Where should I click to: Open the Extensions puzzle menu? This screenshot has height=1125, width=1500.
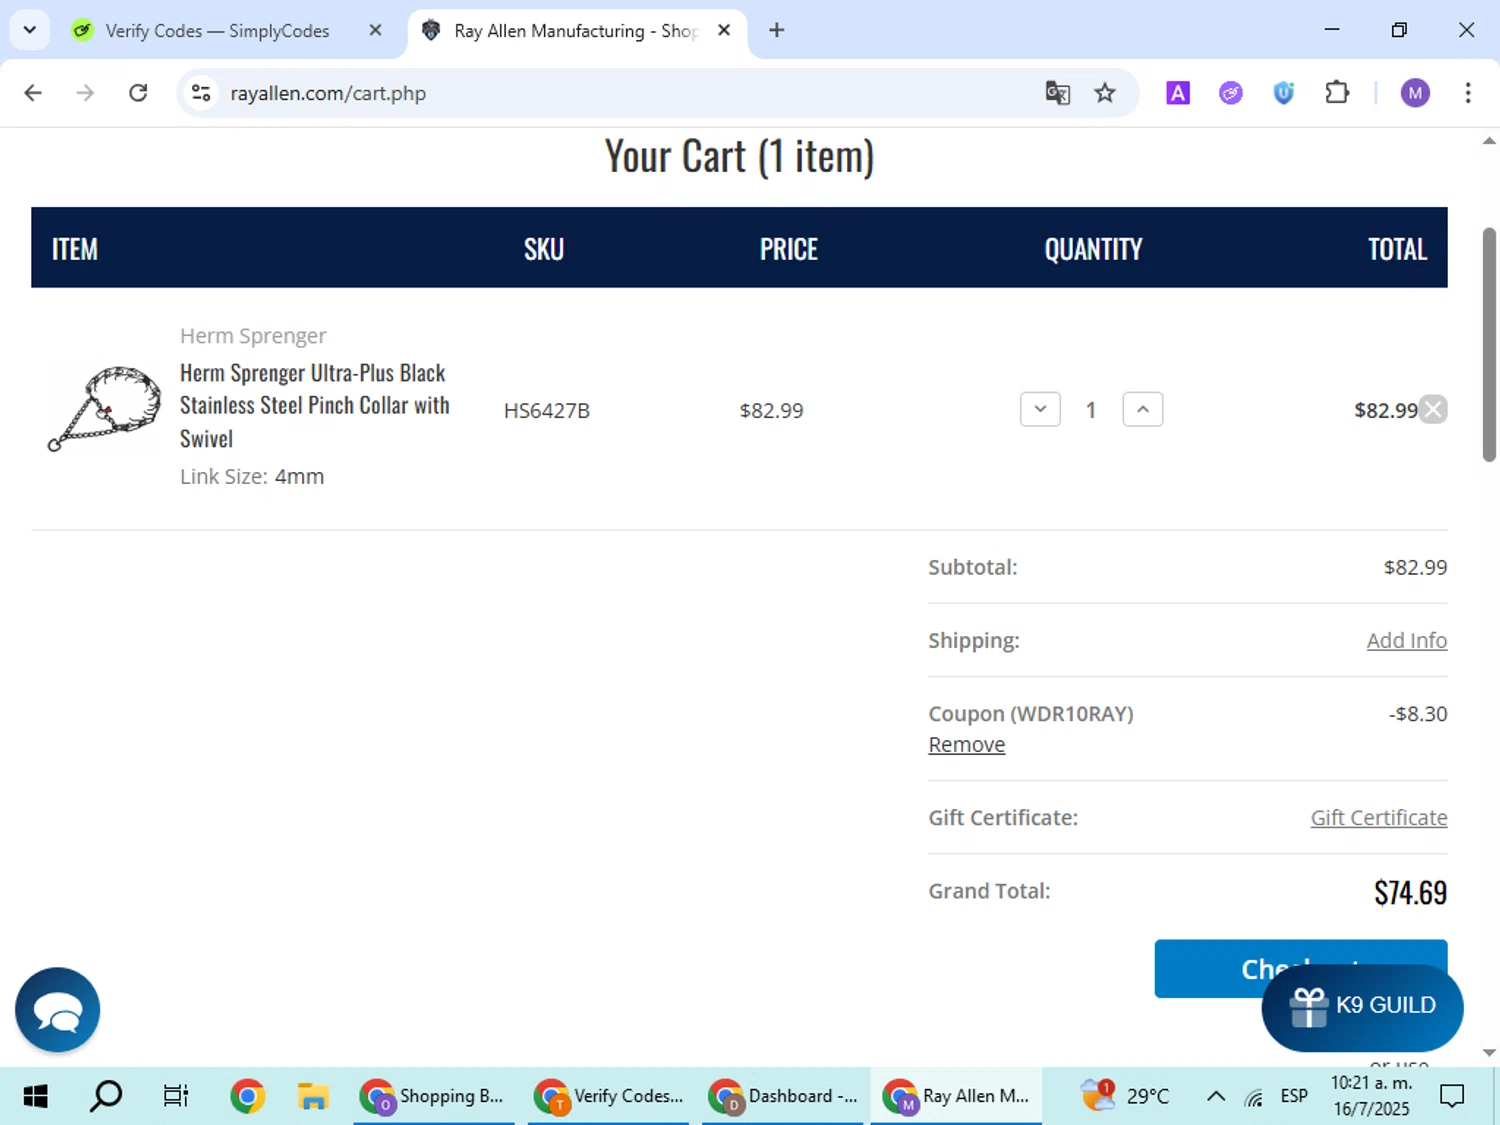click(x=1337, y=93)
